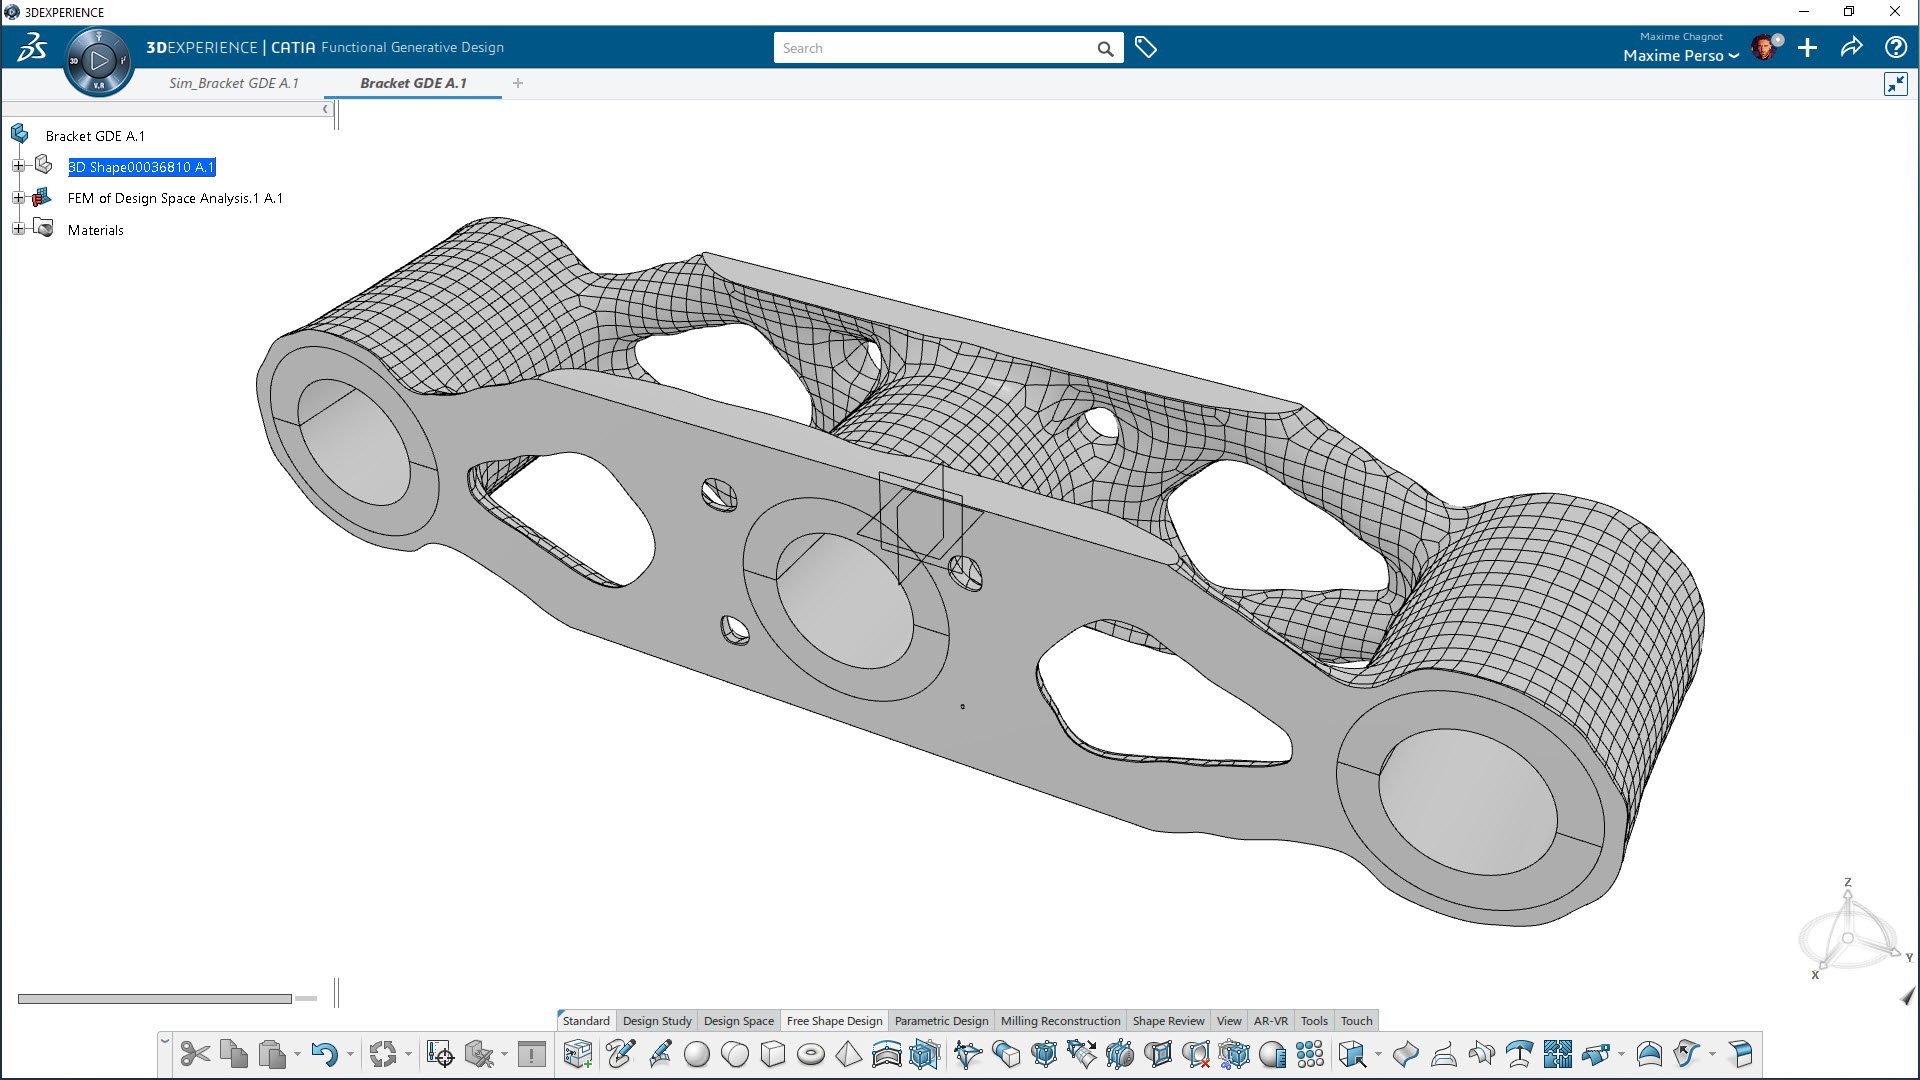The height and width of the screenshot is (1080, 1920).
Task: Switch to the Standard tab
Action: [586, 1021]
